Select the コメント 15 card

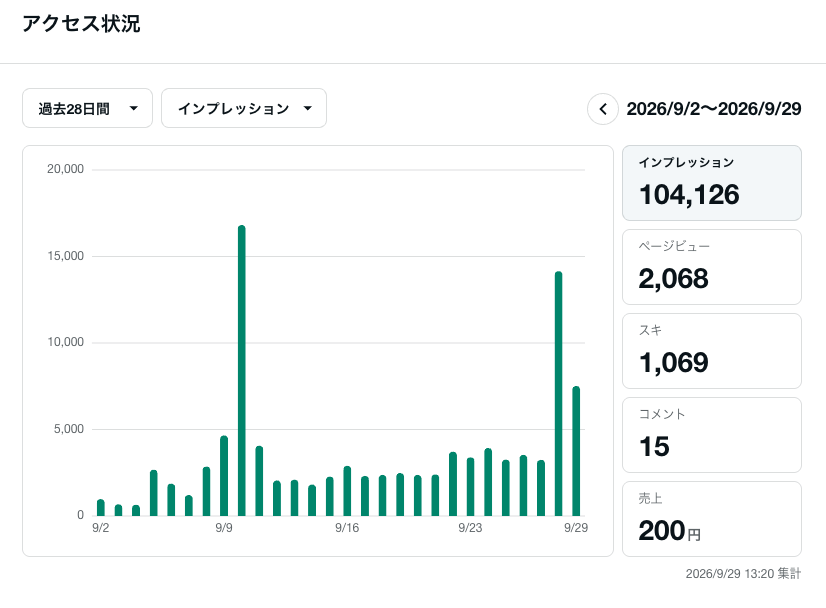(712, 435)
